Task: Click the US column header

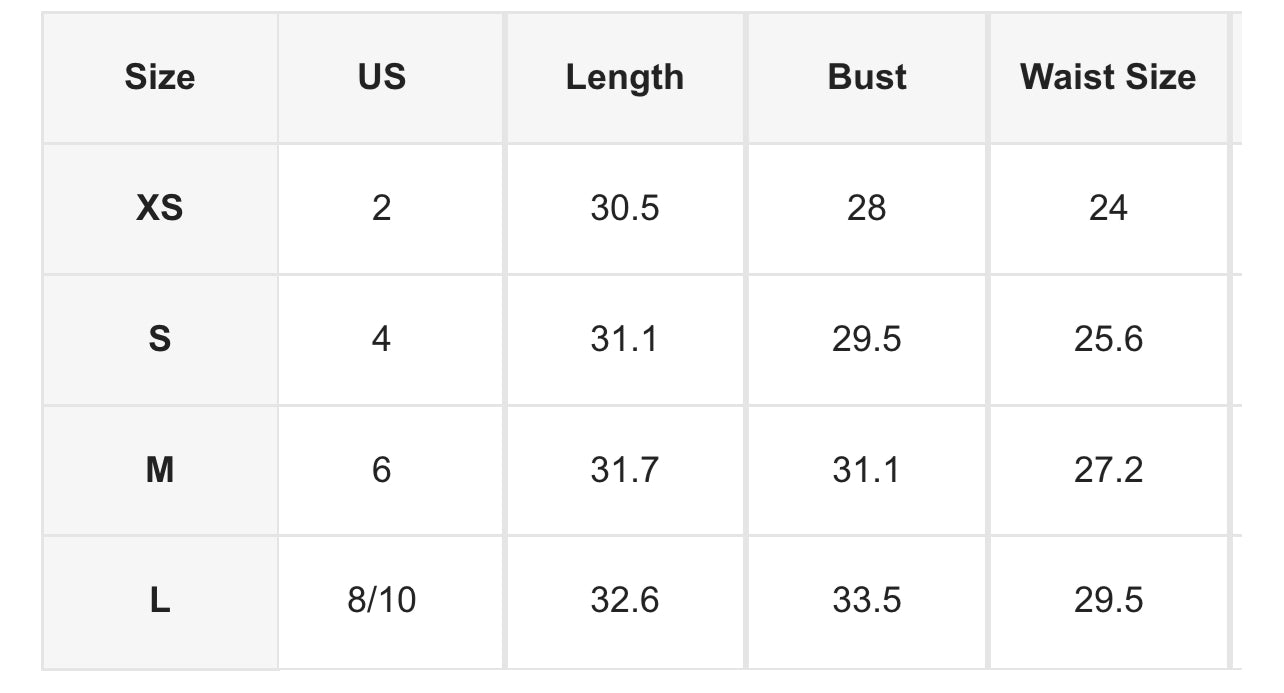Action: tap(382, 77)
